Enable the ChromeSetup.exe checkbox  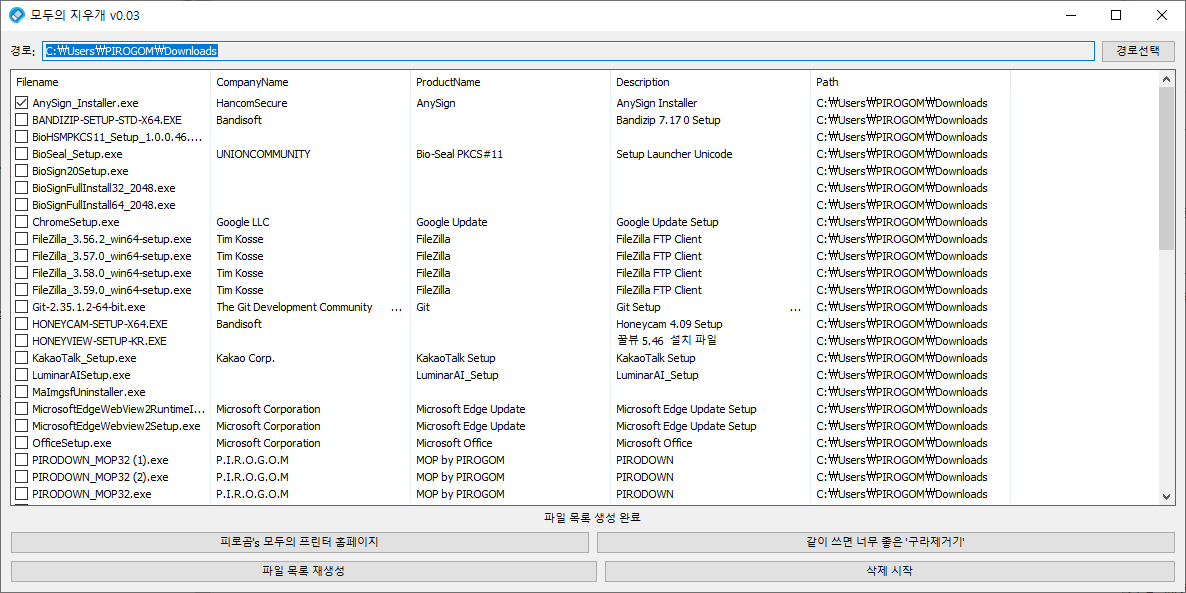tap(21, 222)
